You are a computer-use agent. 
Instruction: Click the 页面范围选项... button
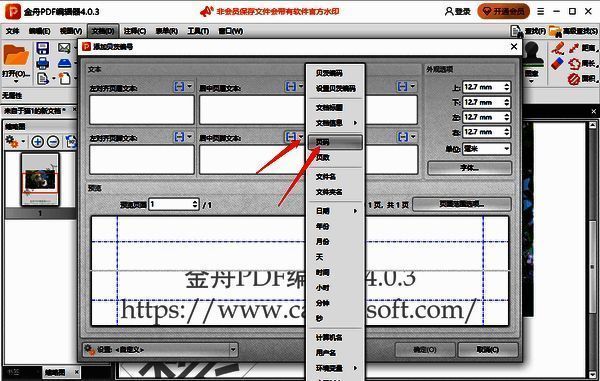click(462, 204)
